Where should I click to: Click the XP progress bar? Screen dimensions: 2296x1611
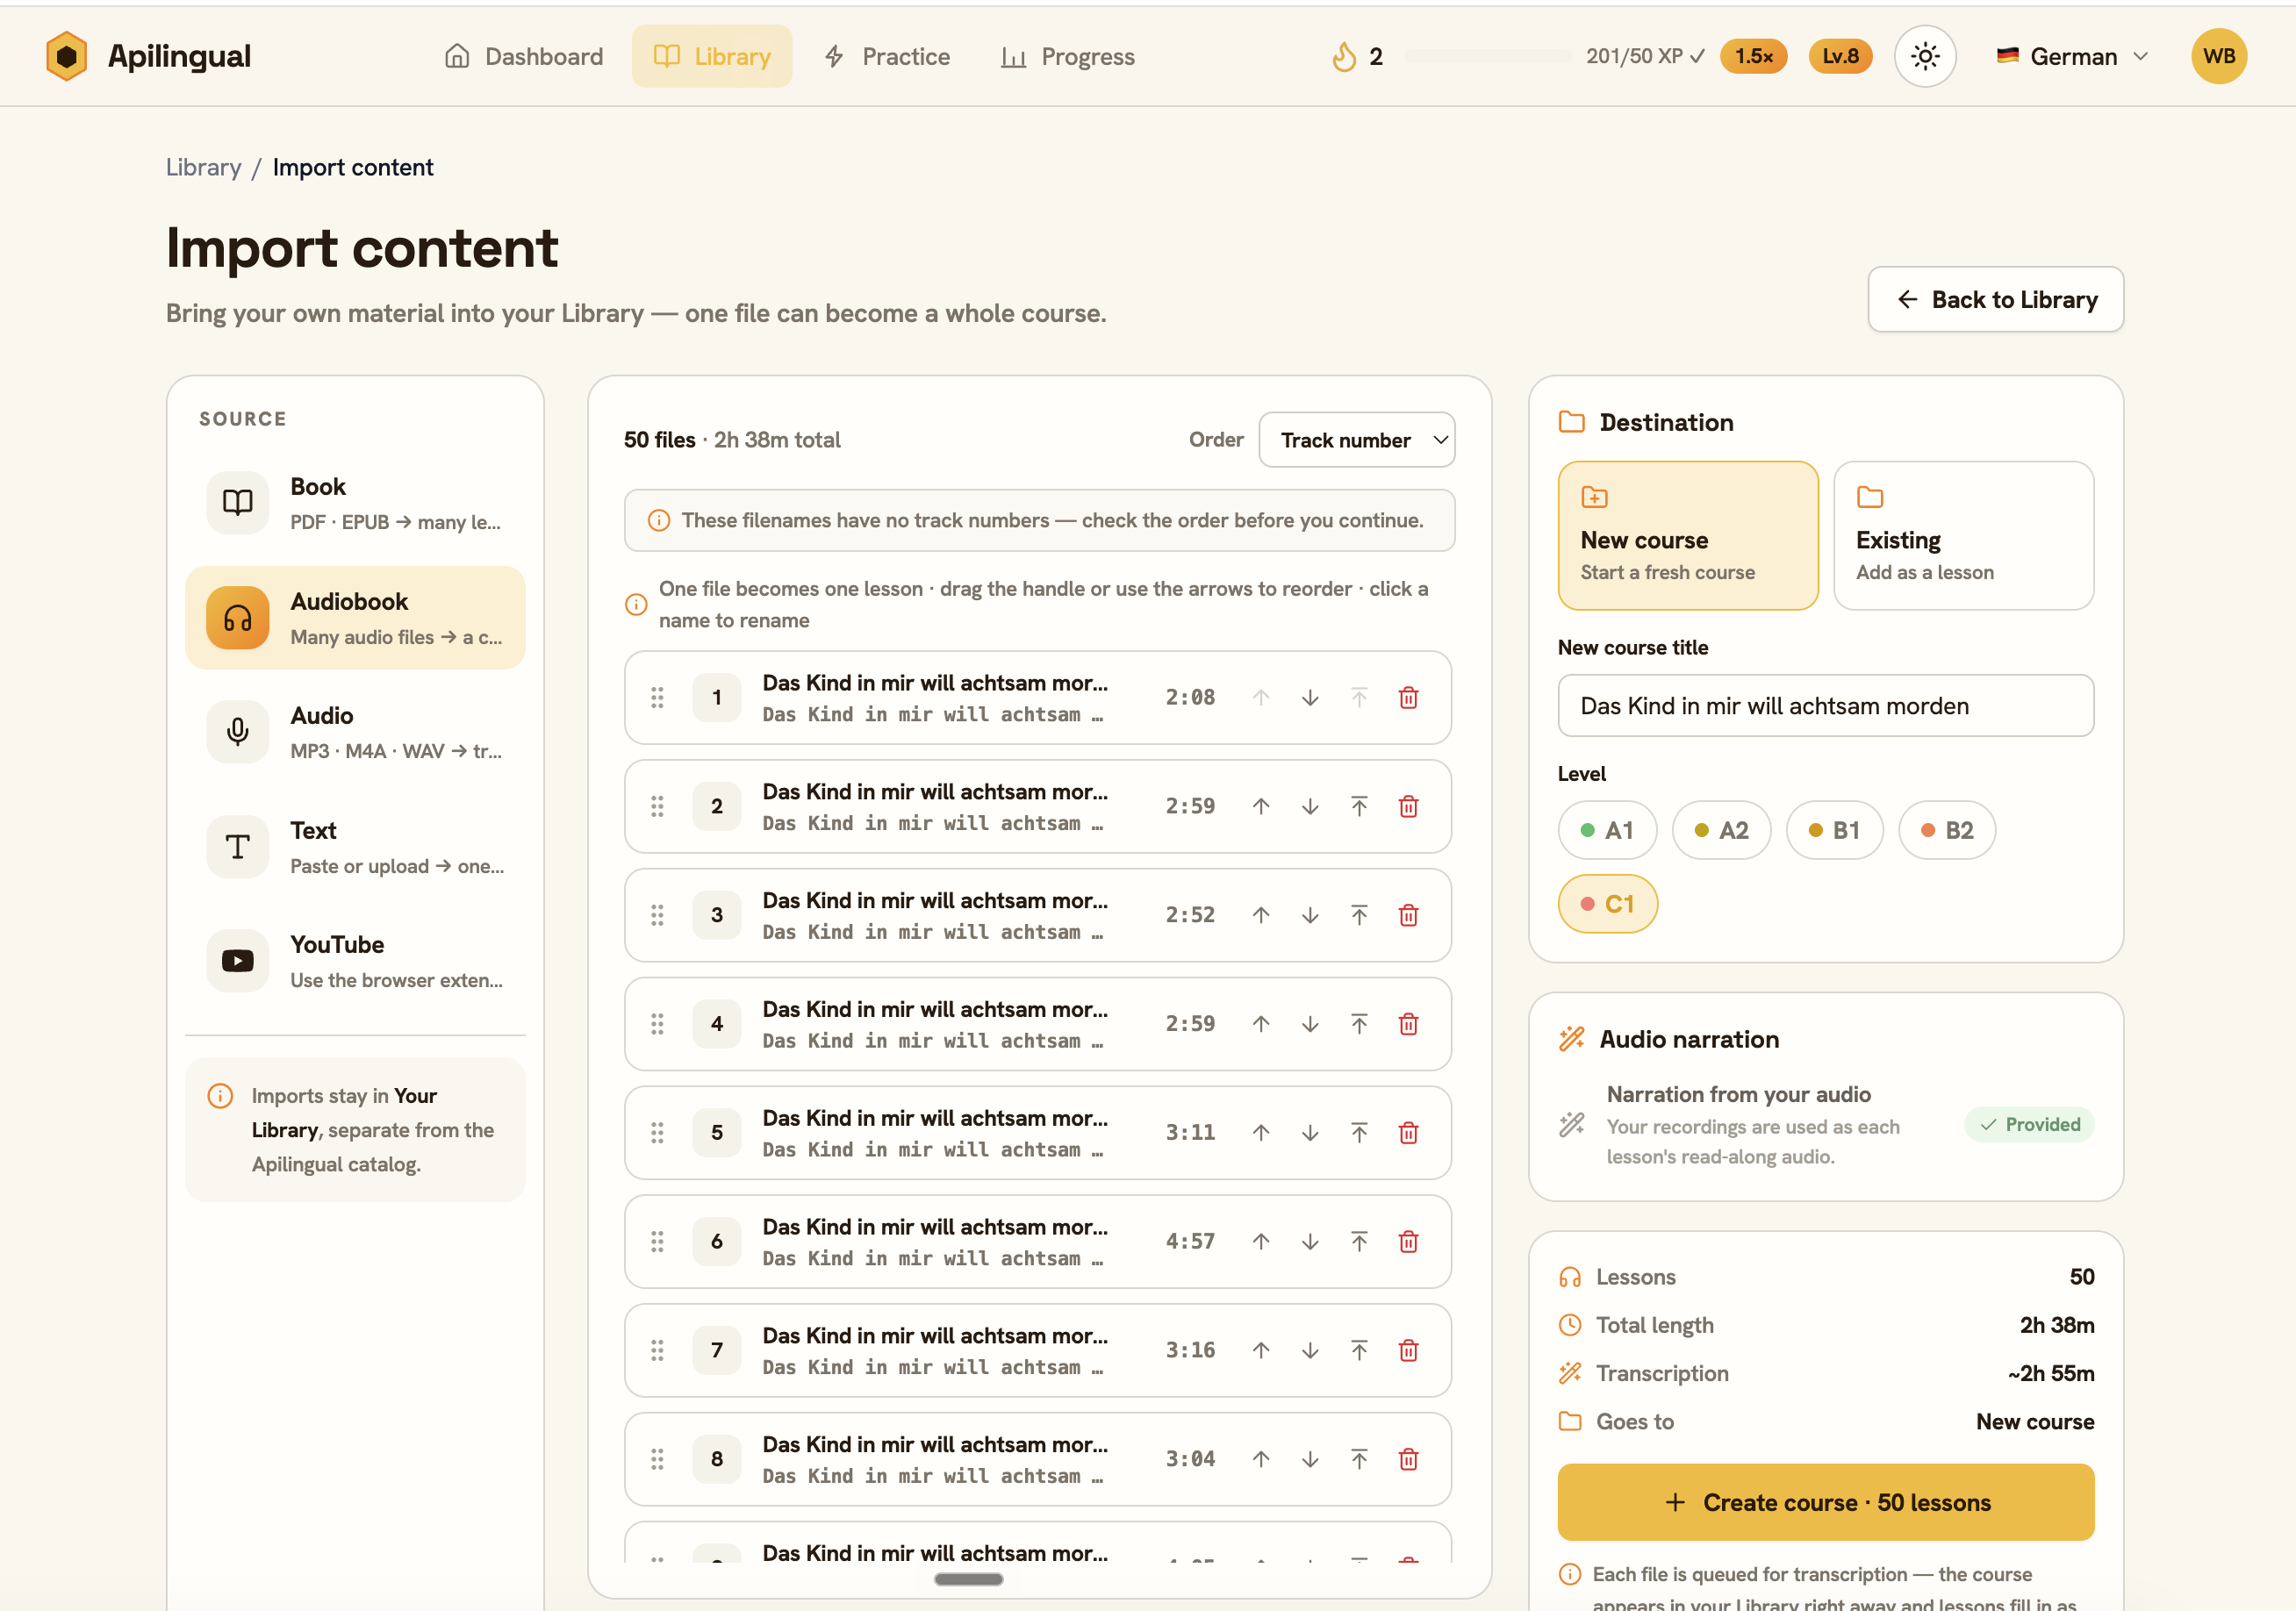[1487, 56]
